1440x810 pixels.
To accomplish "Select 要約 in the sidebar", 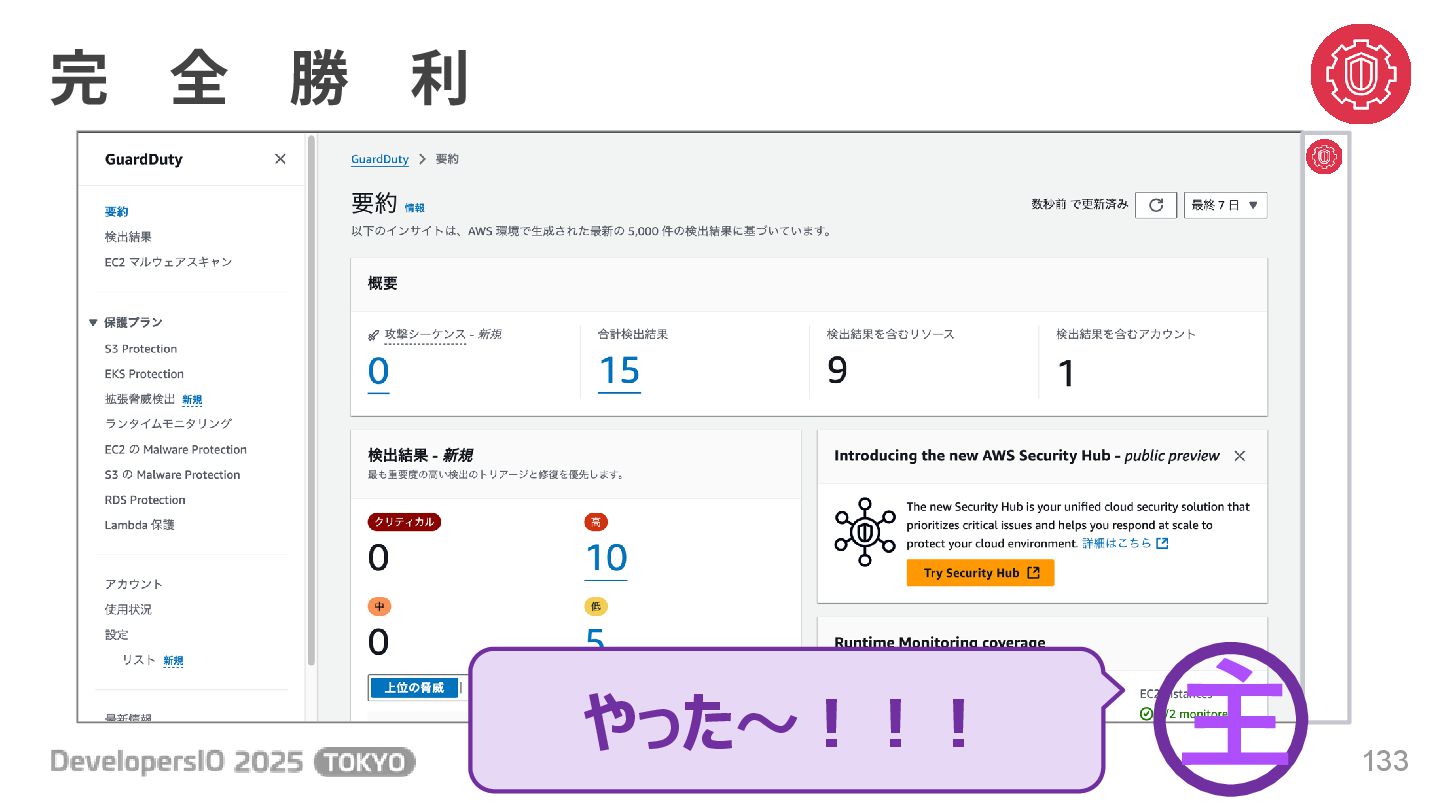I will [x=116, y=212].
